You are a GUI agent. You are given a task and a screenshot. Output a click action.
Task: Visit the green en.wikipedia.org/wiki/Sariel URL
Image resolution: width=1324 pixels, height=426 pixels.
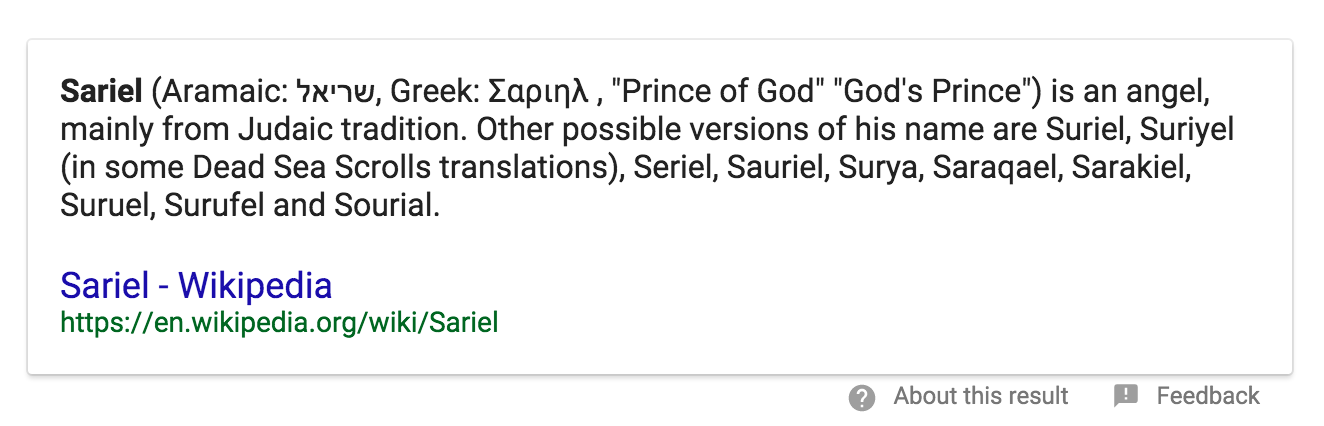point(279,323)
